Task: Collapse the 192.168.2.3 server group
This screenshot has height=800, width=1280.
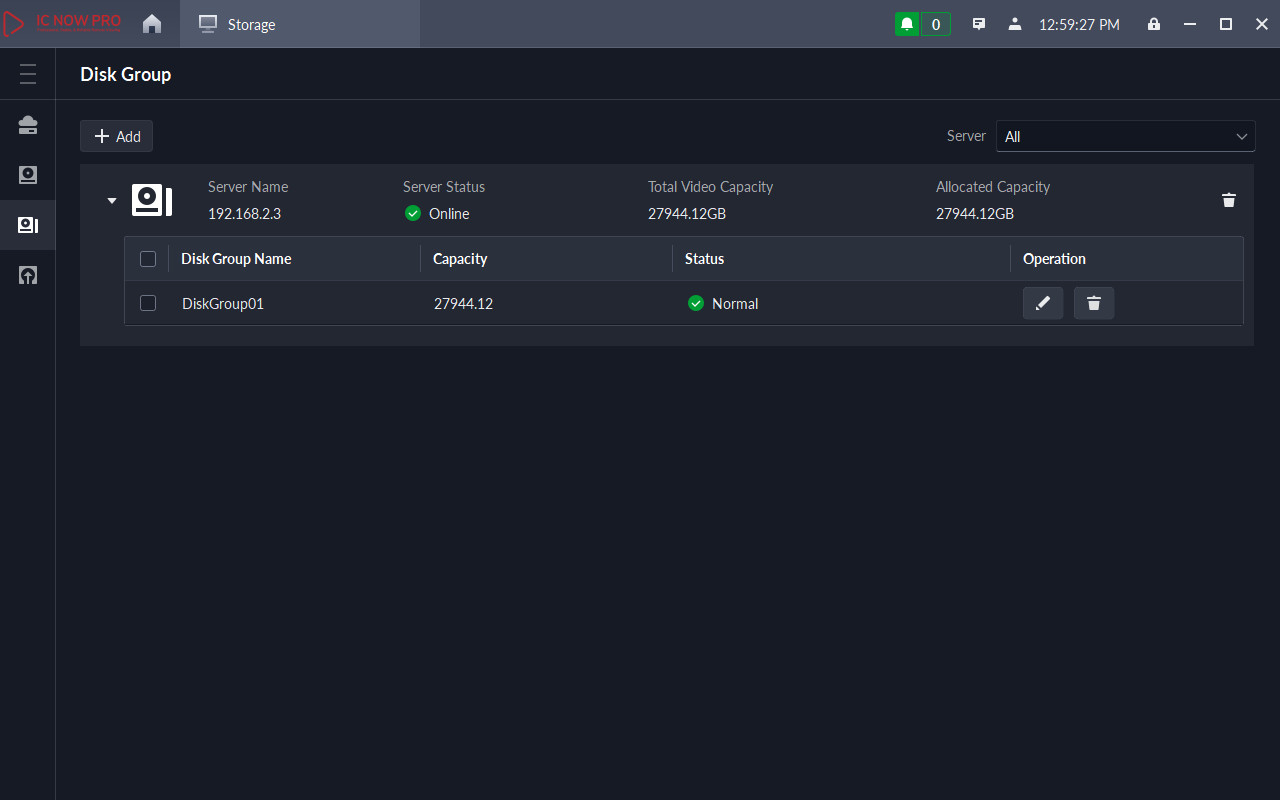Action: [112, 201]
